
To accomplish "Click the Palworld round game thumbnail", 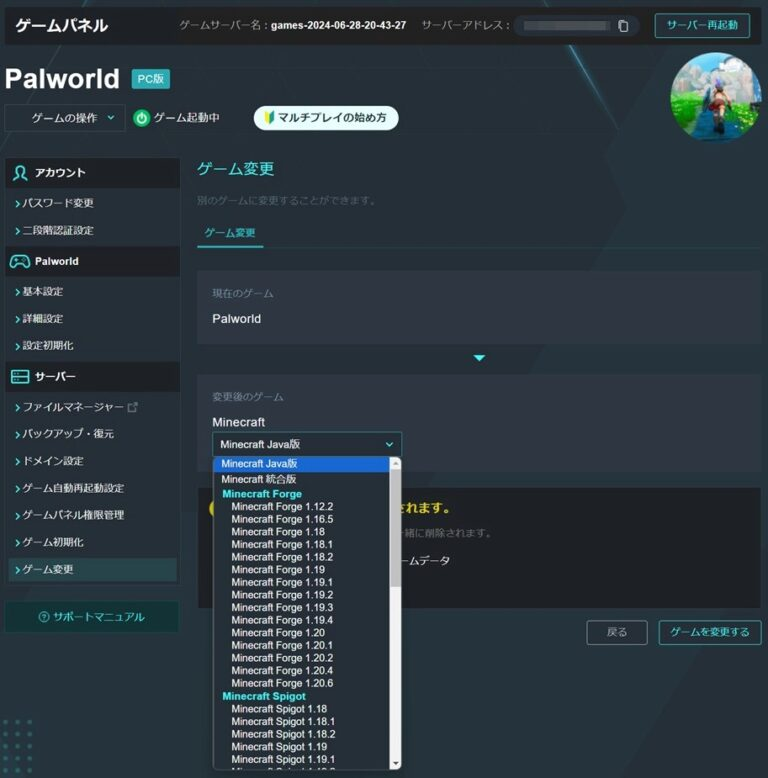I will point(715,97).
